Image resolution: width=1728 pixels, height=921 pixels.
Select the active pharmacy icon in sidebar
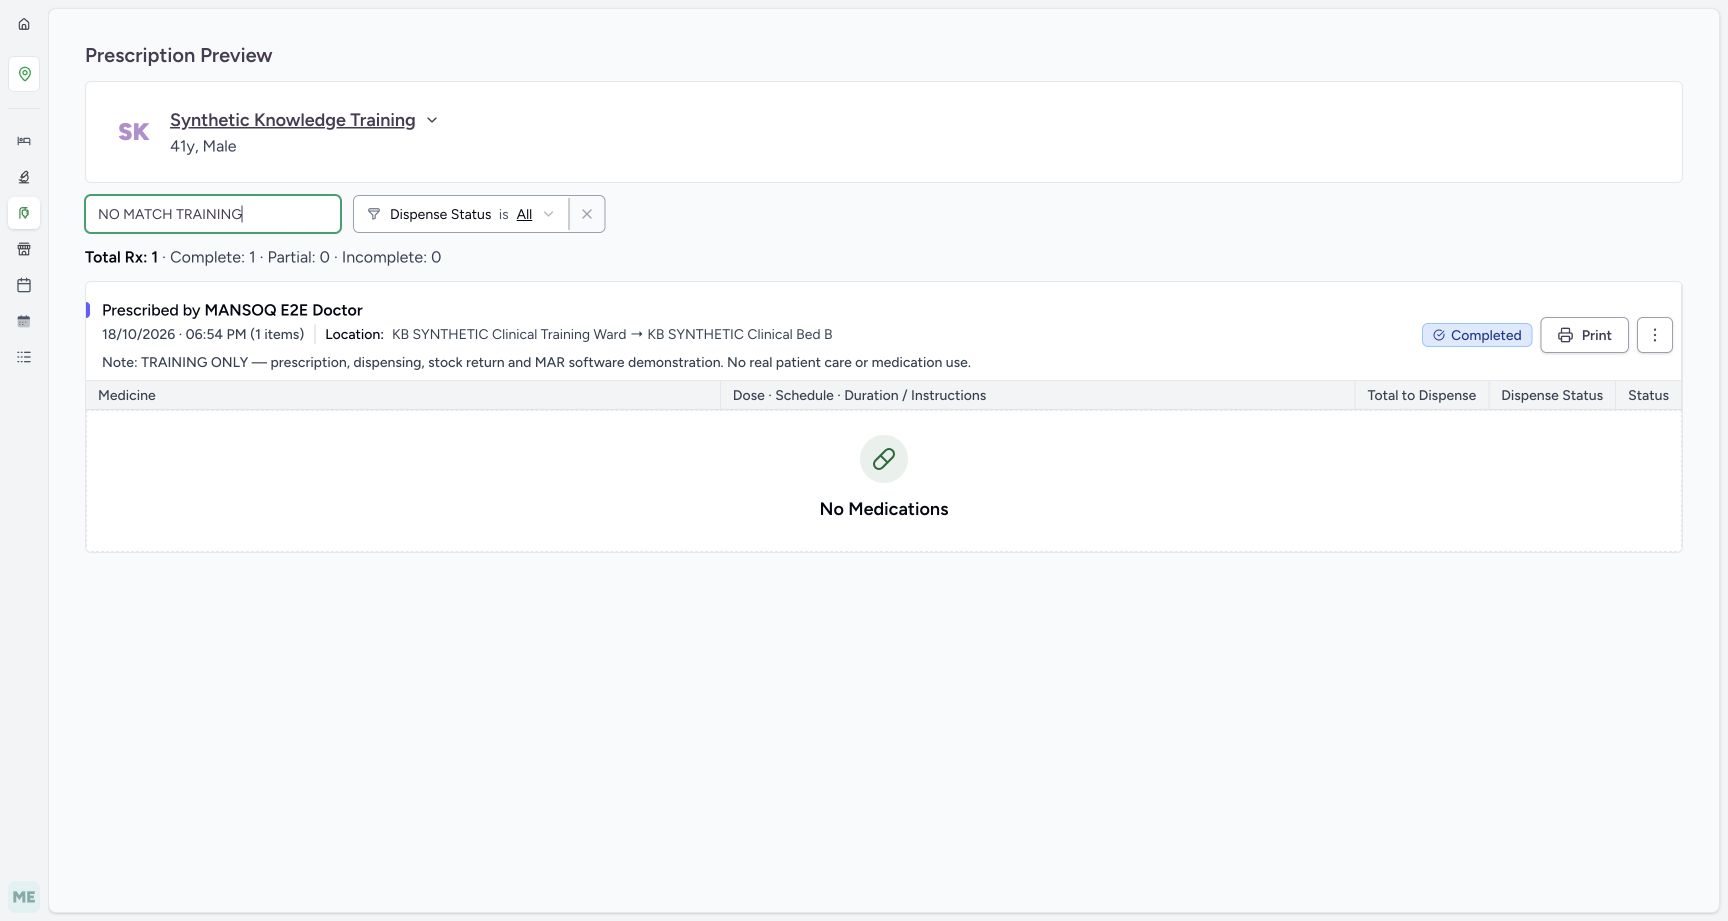24,213
